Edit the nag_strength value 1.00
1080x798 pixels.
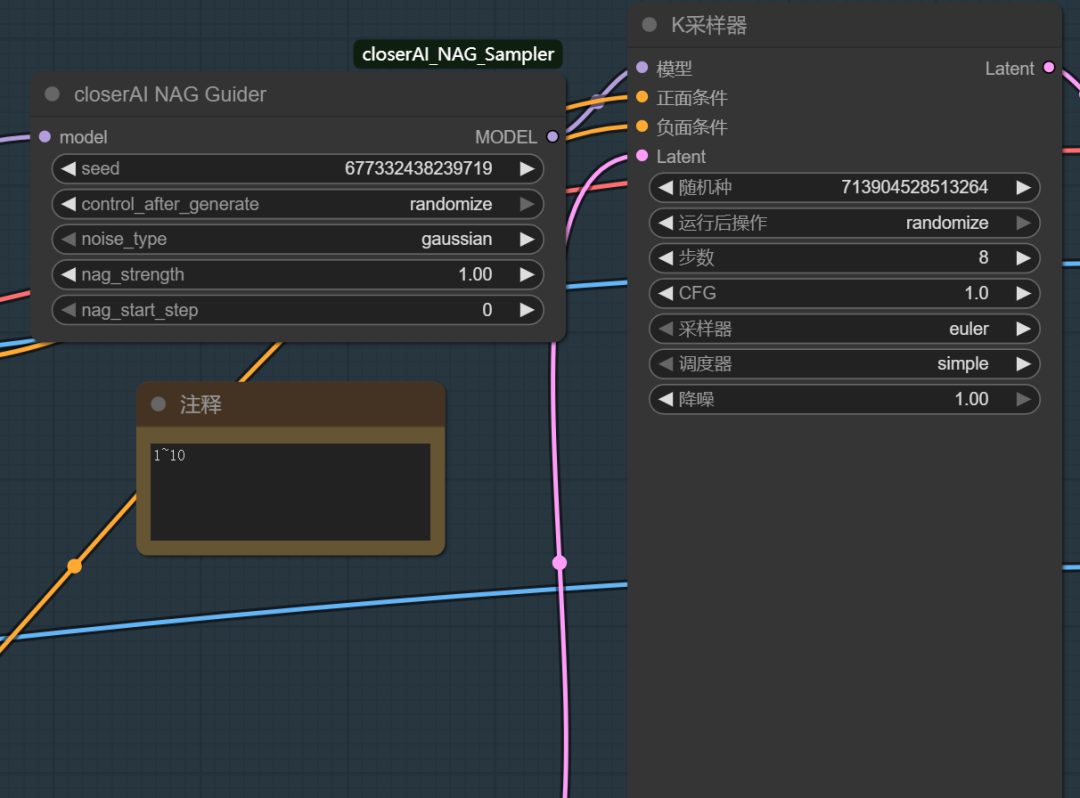click(475, 275)
